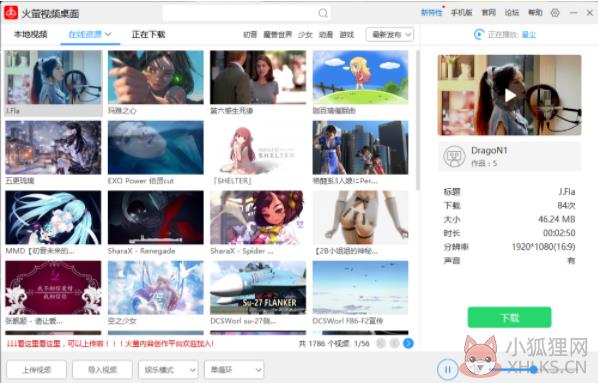Filter videos by the 动漫 category

pyautogui.click(x=326, y=35)
